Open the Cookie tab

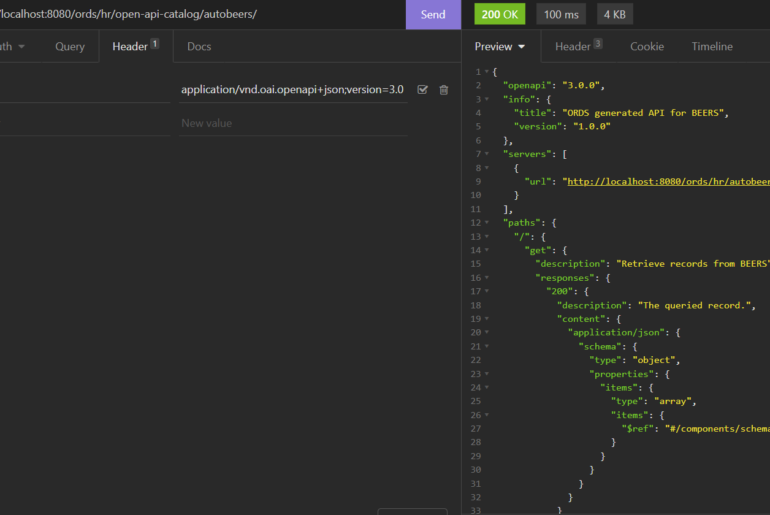click(647, 47)
